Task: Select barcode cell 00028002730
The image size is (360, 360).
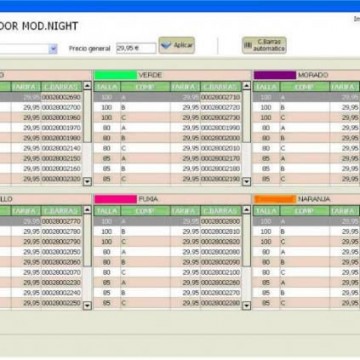Action: tap(221, 118)
